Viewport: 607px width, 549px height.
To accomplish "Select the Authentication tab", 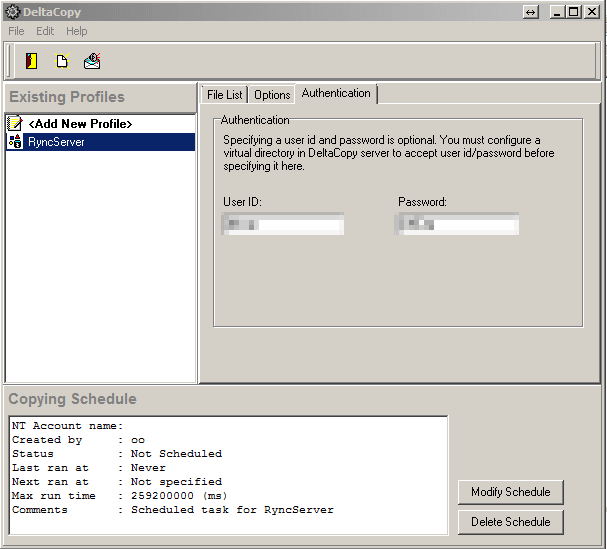I will (336, 93).
